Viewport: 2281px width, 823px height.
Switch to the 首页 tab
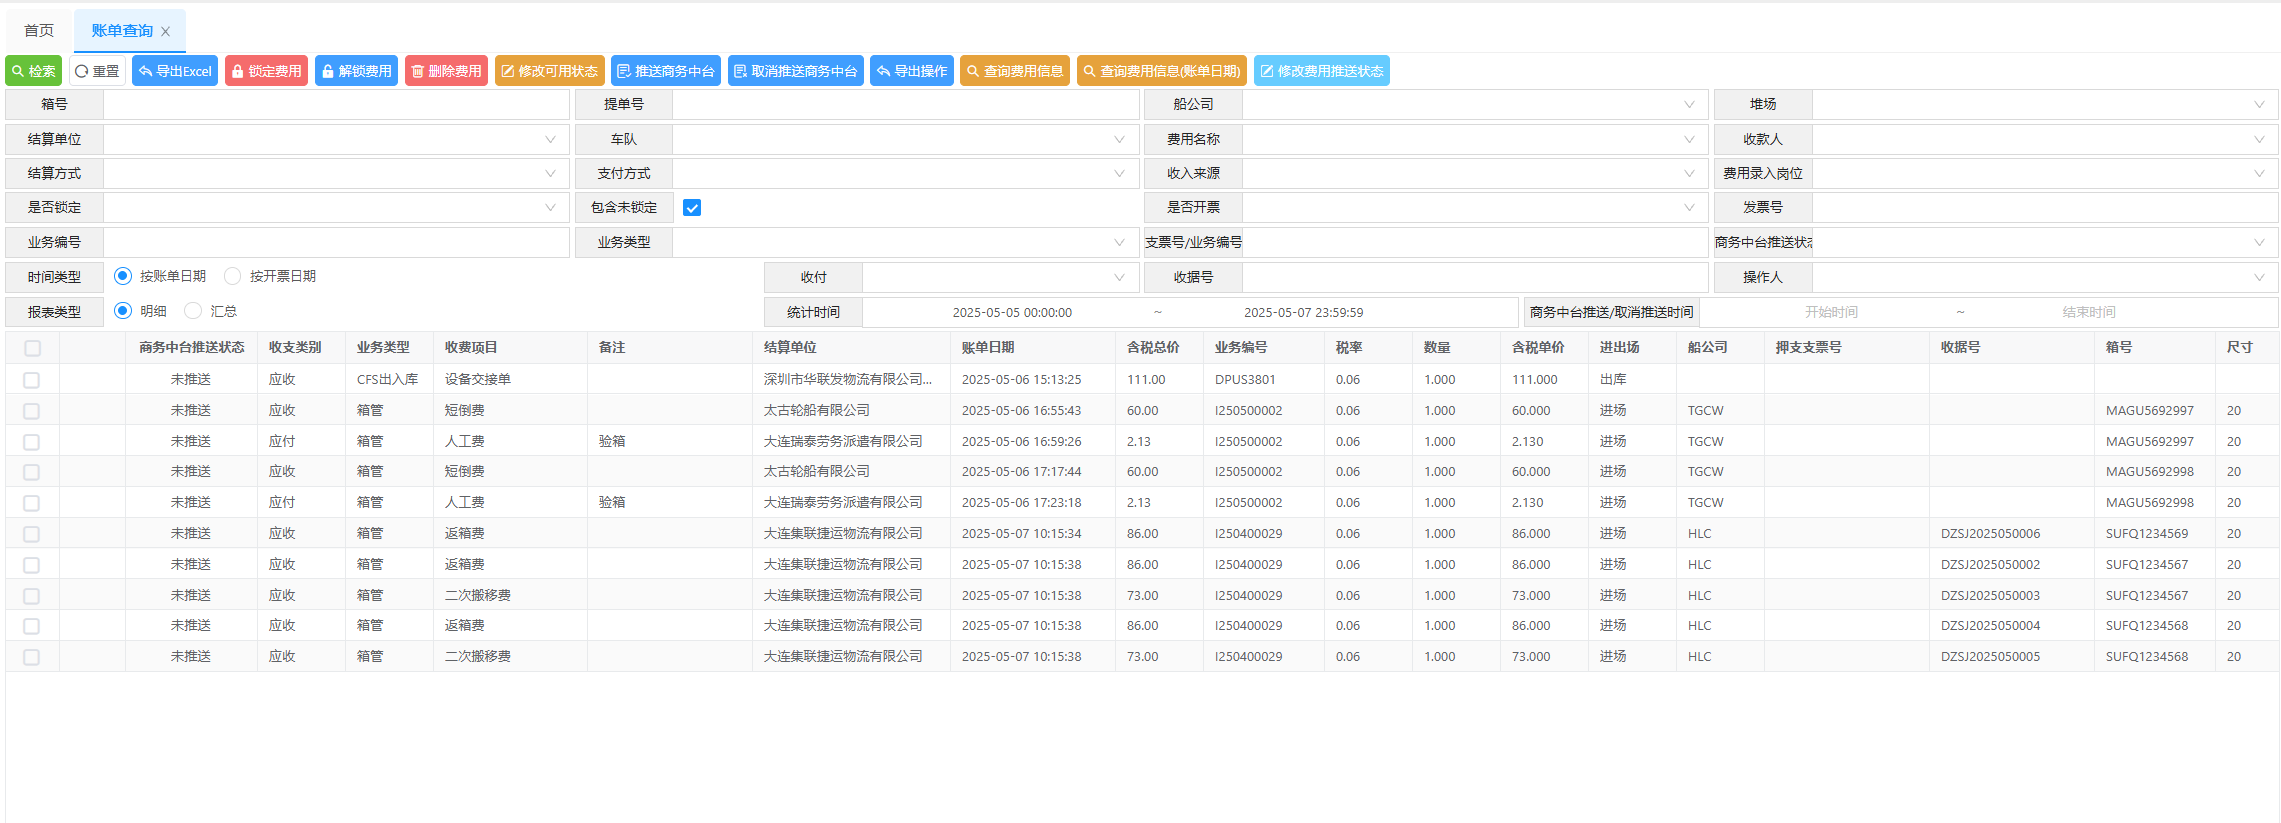[39, 31]
